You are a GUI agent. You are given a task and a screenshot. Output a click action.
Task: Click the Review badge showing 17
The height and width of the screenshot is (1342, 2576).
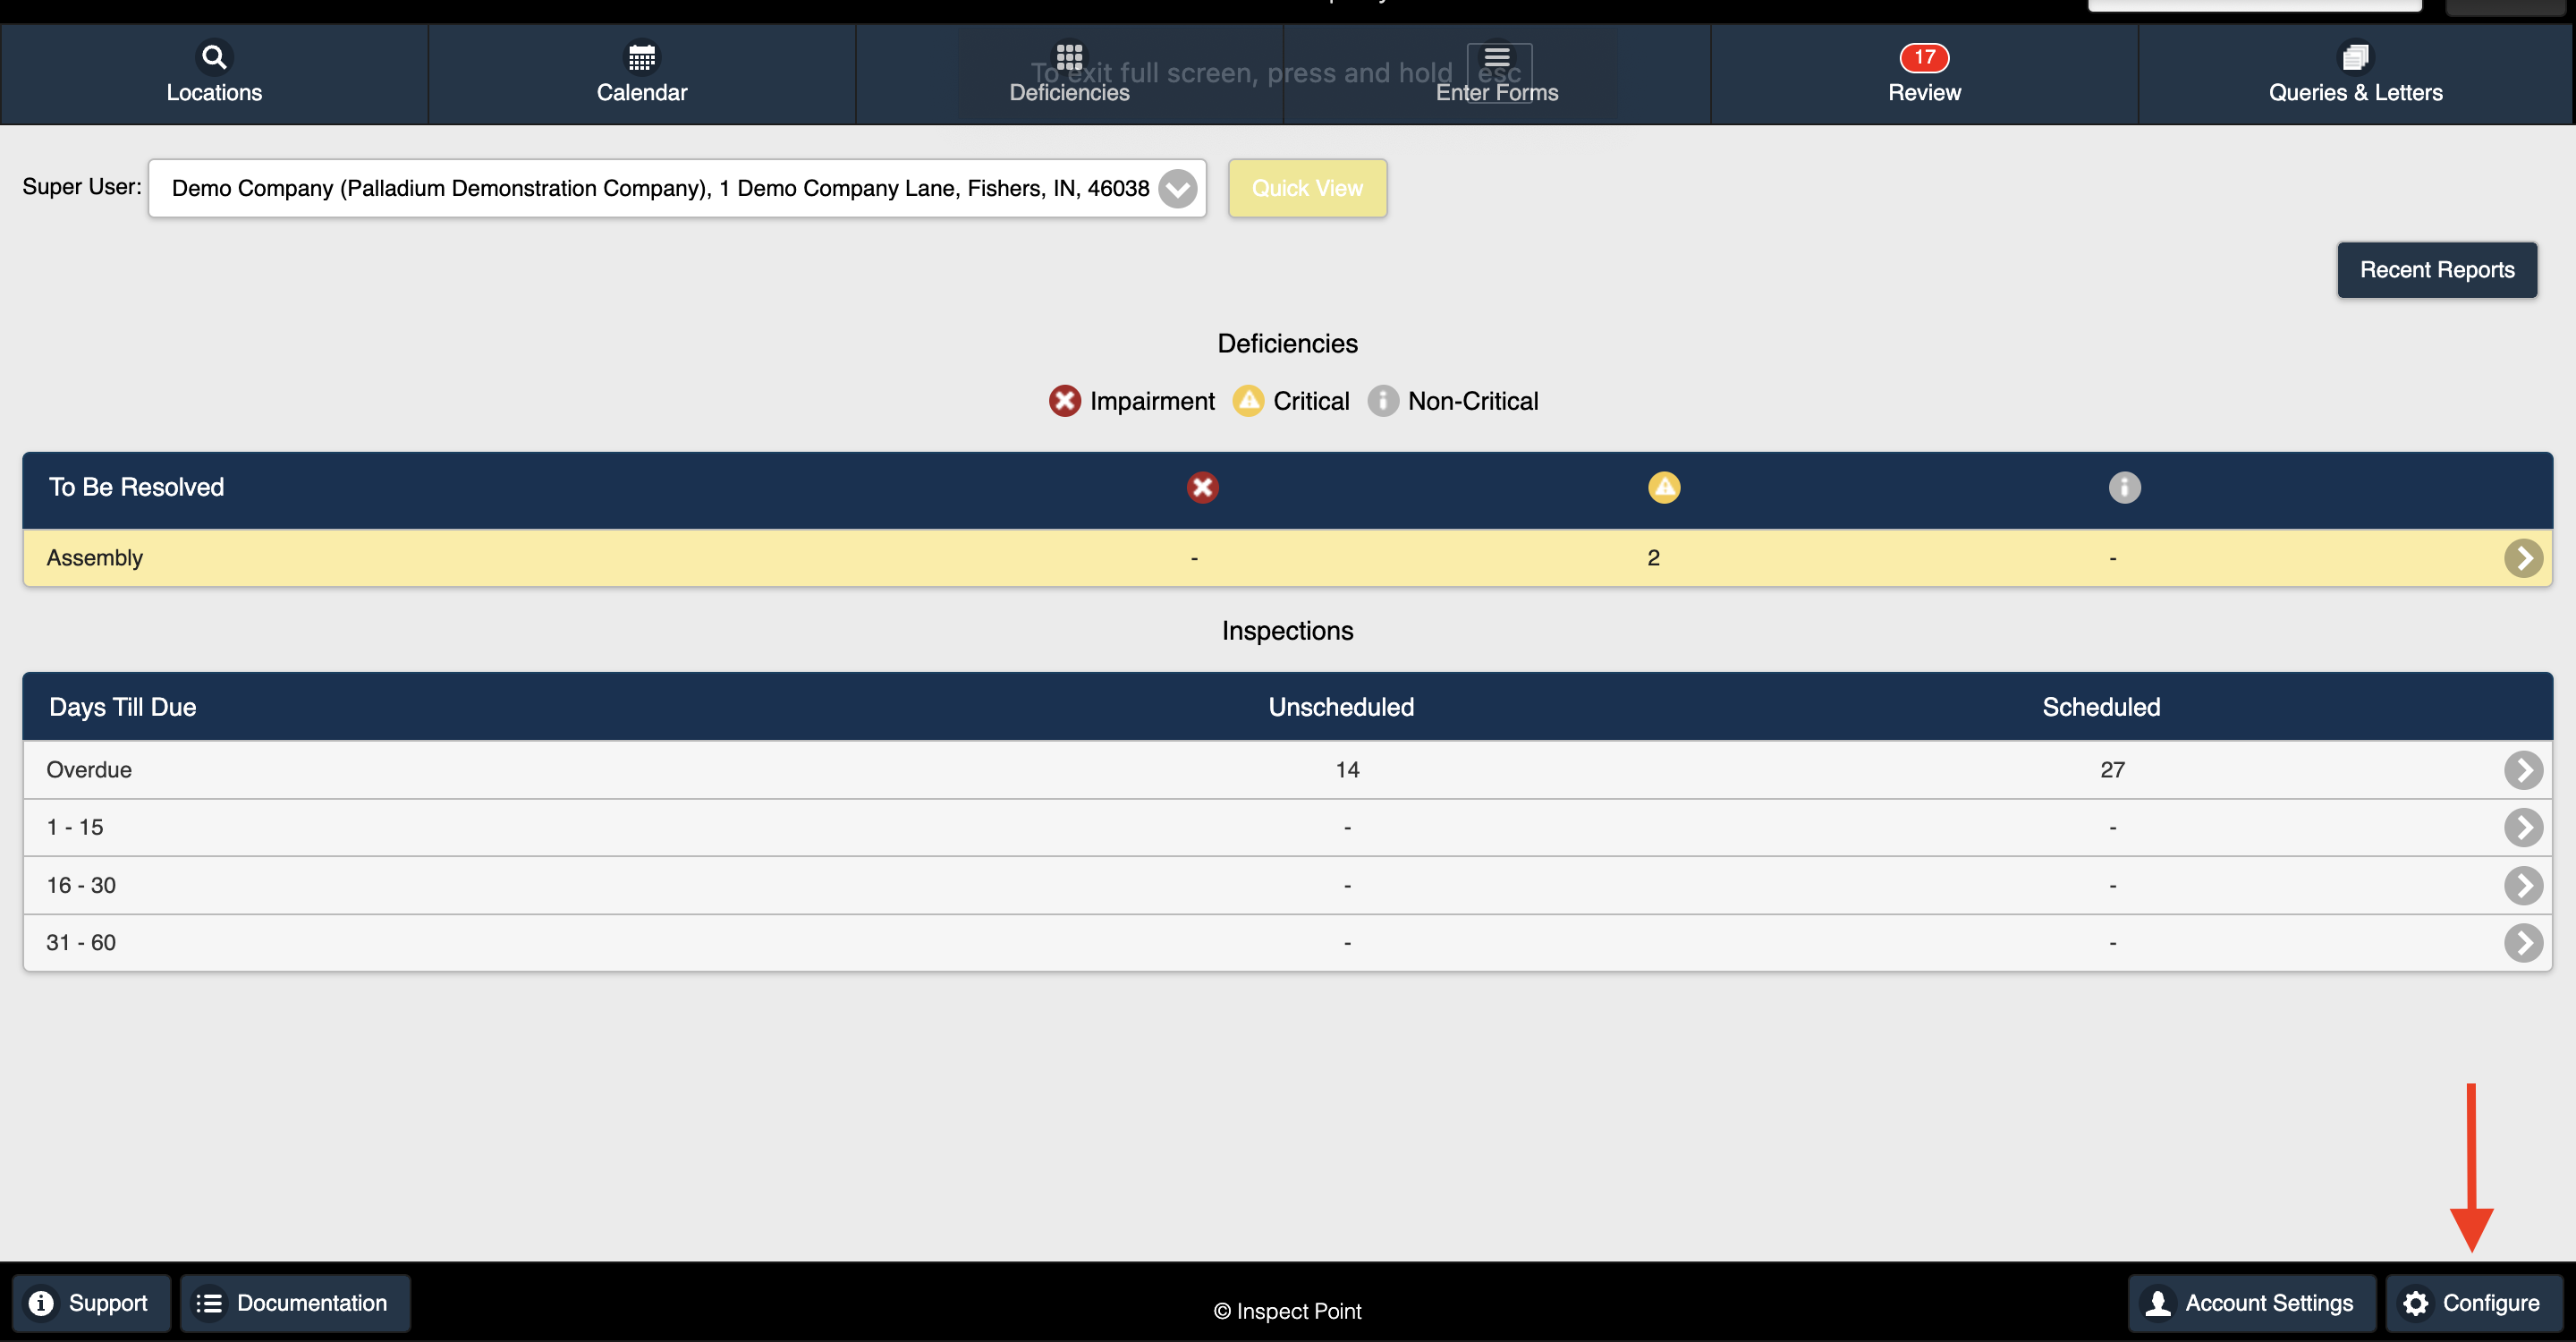pos(1924,57)
